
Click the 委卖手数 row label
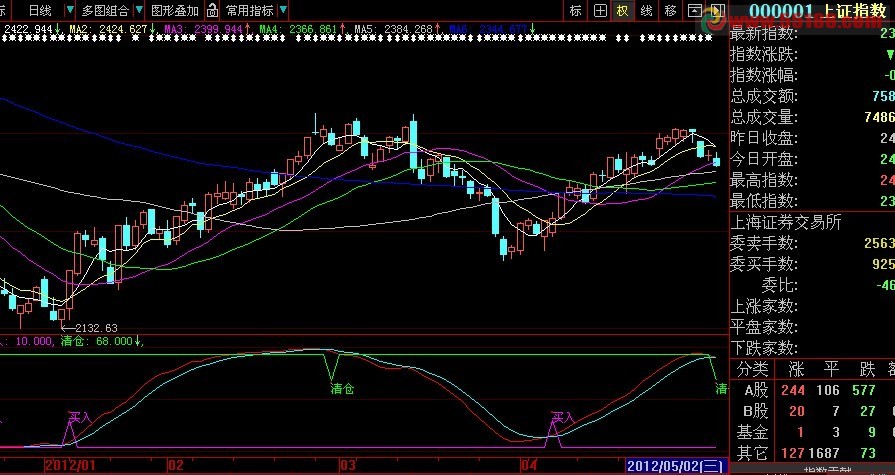pos(764,243)
